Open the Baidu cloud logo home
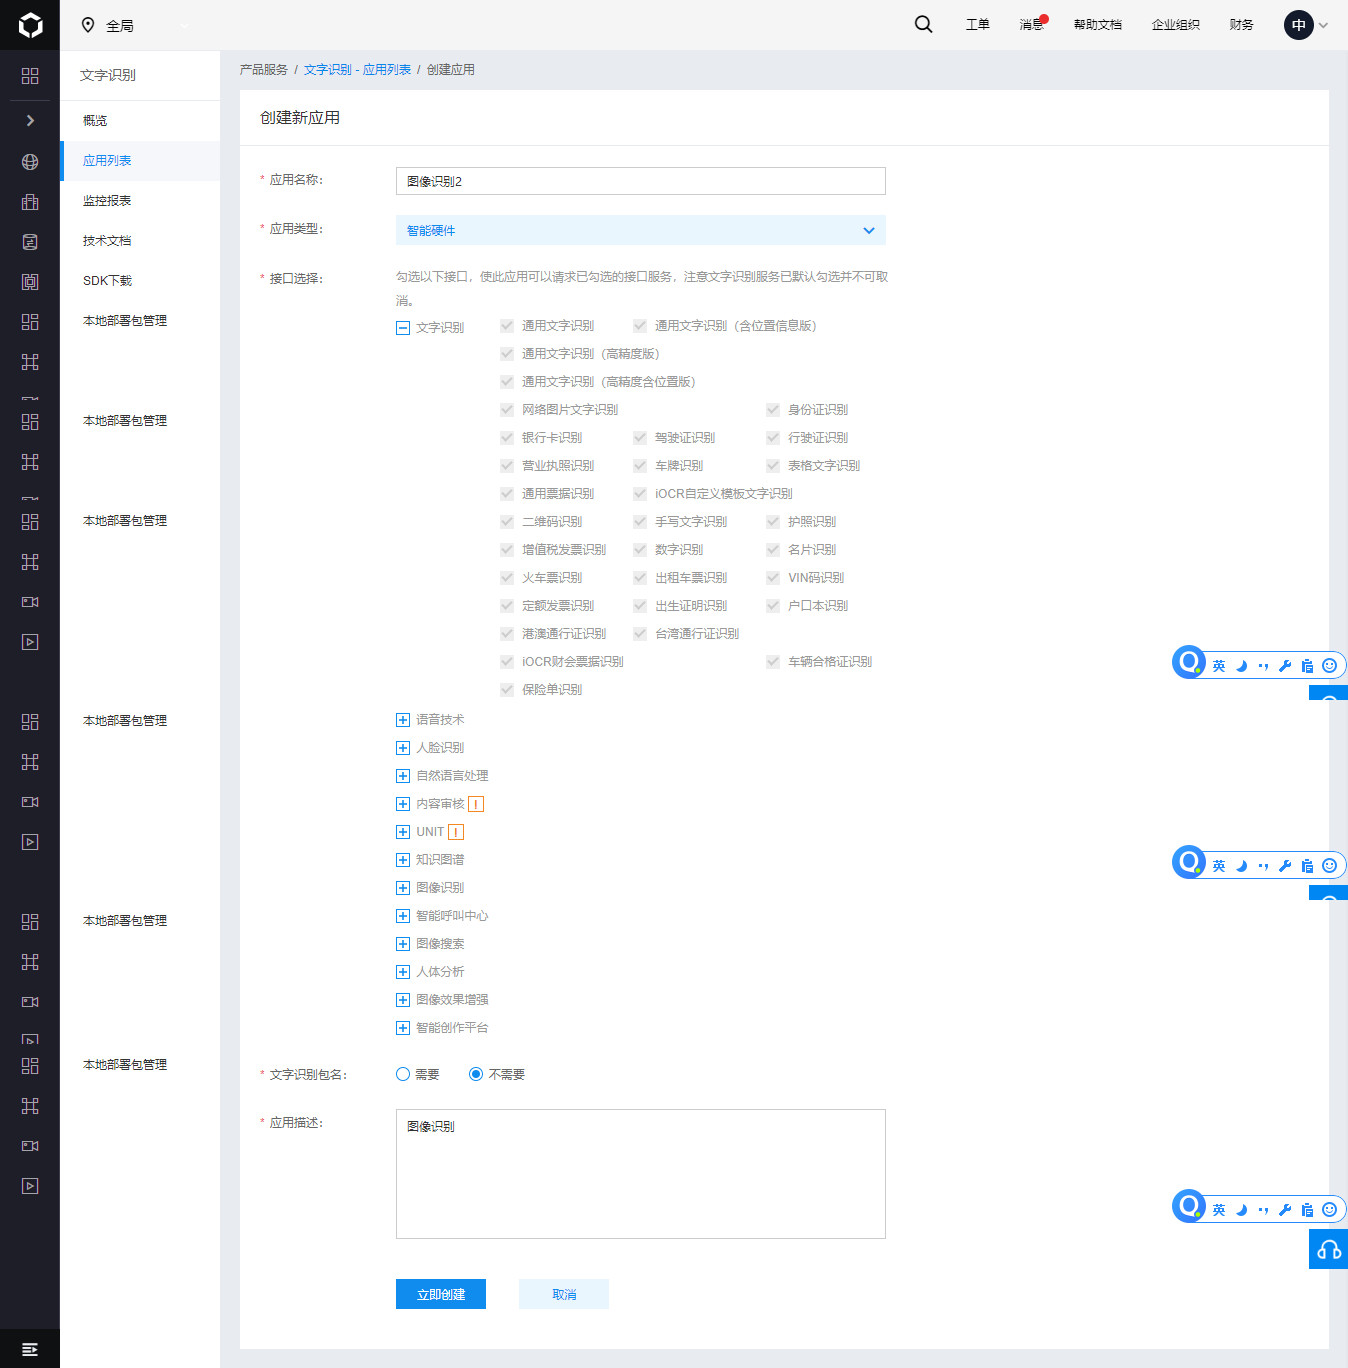1348x1368 pixels. (x=30, y=25)
